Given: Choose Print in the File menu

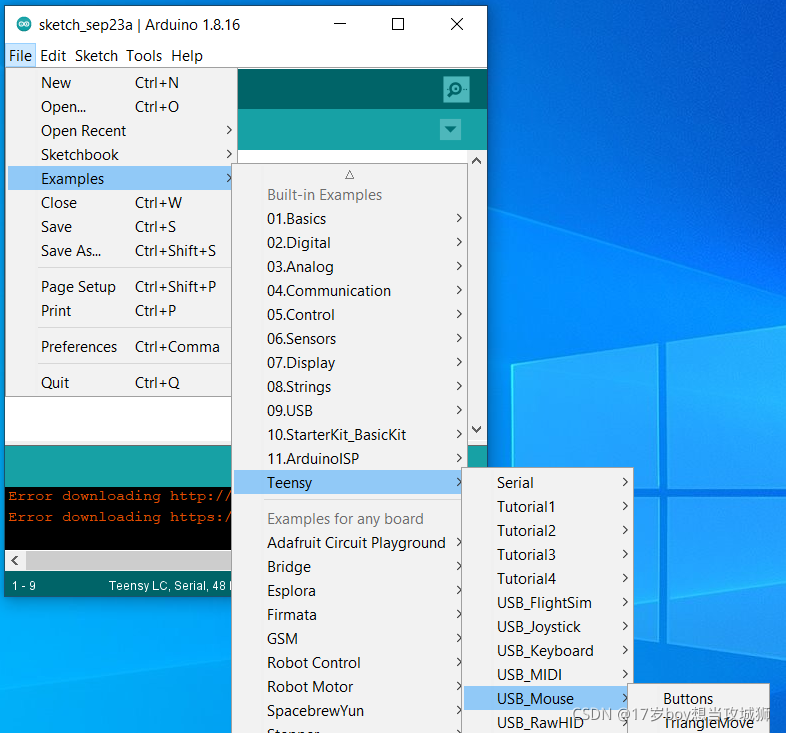Looking at the screenshot, I should point(120,311).
